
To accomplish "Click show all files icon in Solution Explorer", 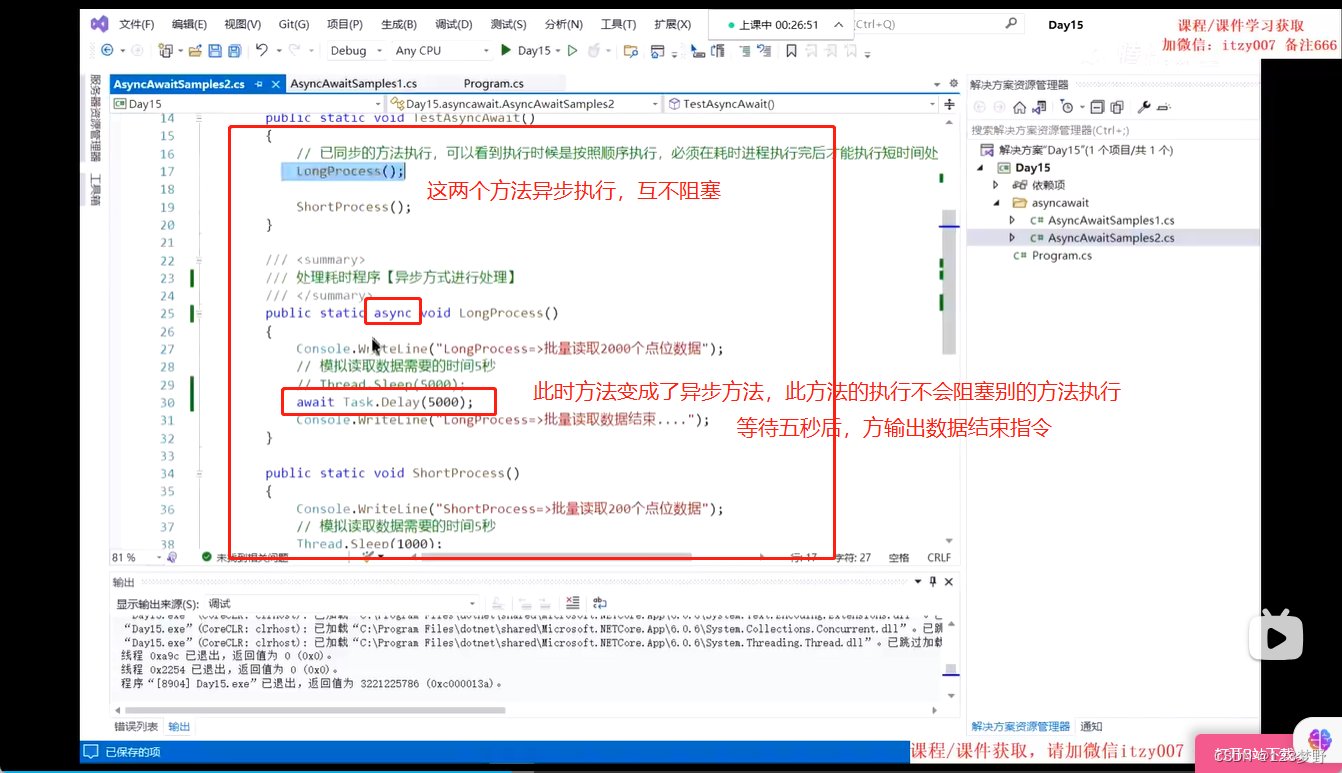I will tap(1117, 107).
